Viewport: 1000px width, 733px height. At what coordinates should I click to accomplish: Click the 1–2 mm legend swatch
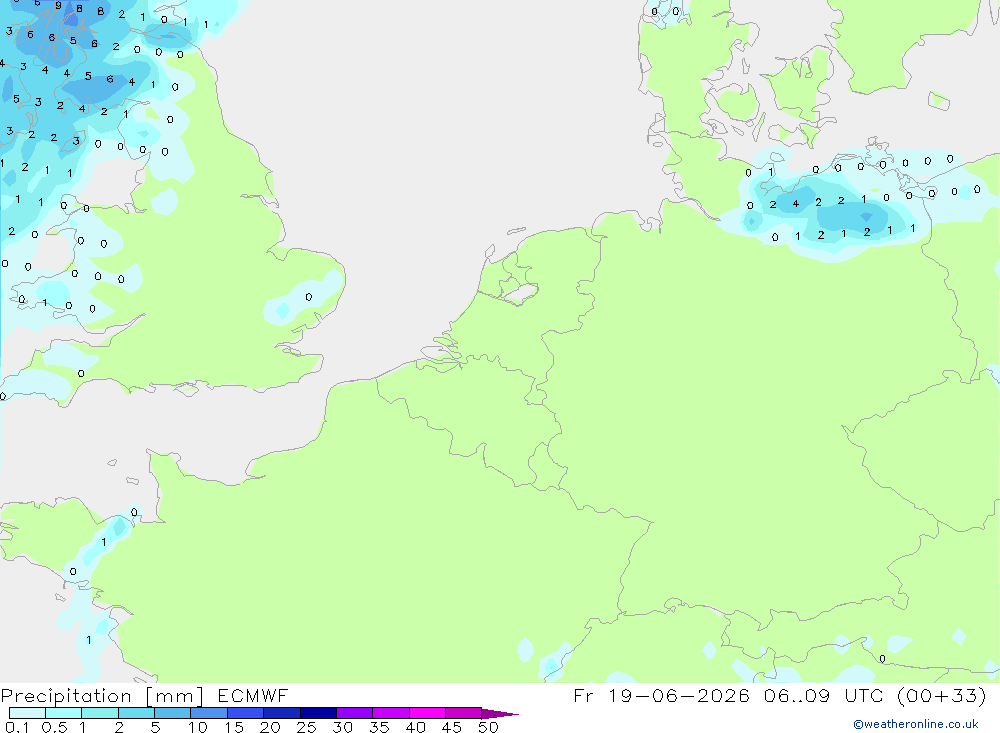click(x=100, y=713)
